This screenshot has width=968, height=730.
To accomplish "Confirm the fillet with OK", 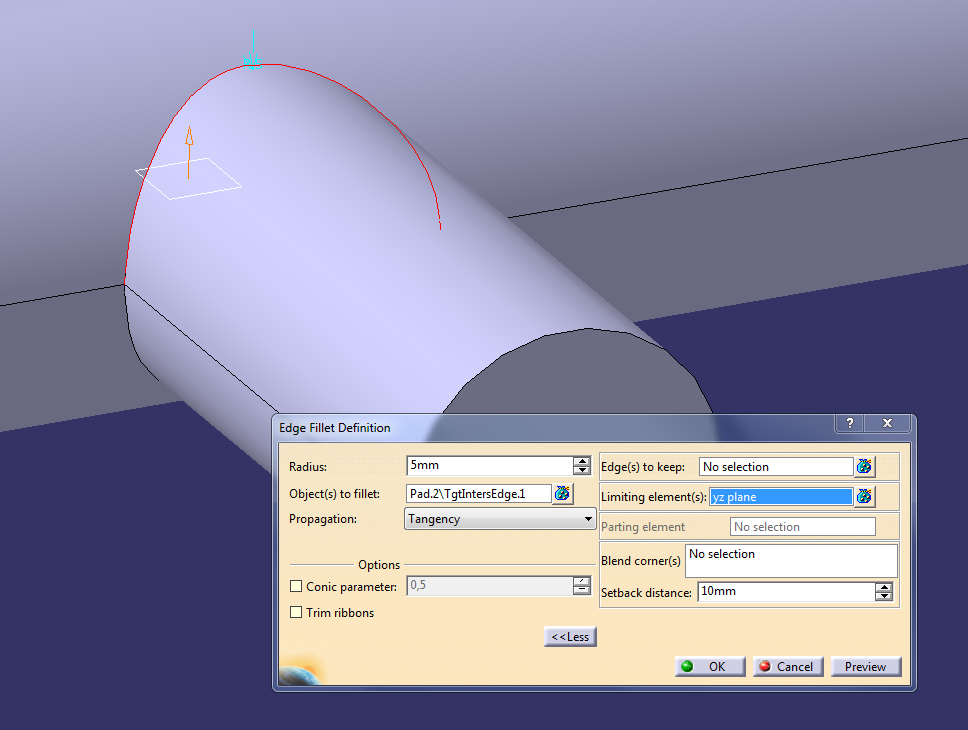I will pyautogui.click(x=710, y=666).
